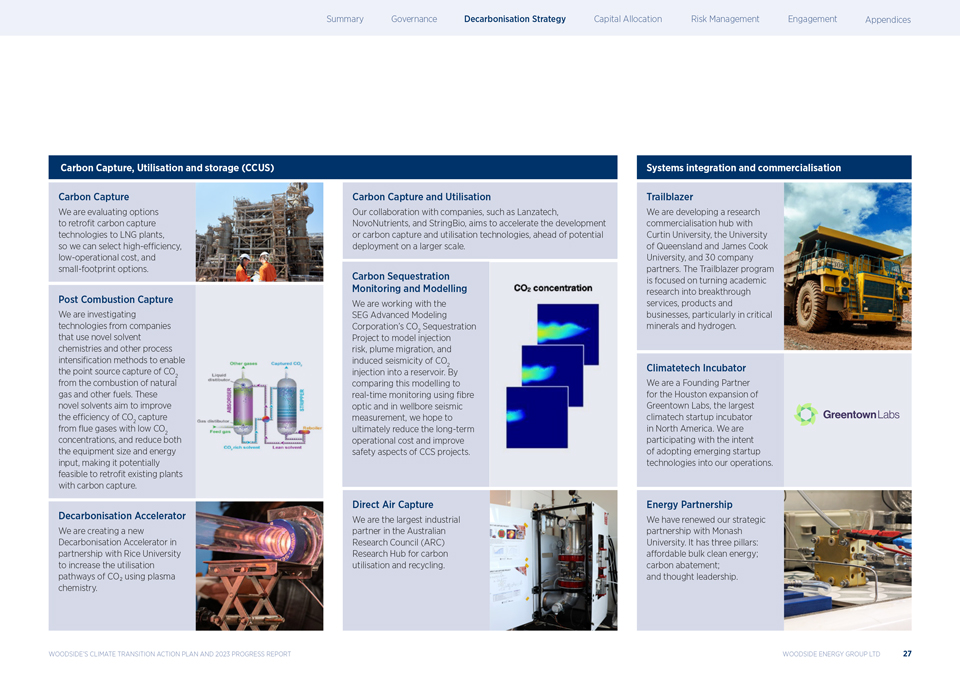Open the Appendices section
This screenshot has height=679, width=960.
887,20
